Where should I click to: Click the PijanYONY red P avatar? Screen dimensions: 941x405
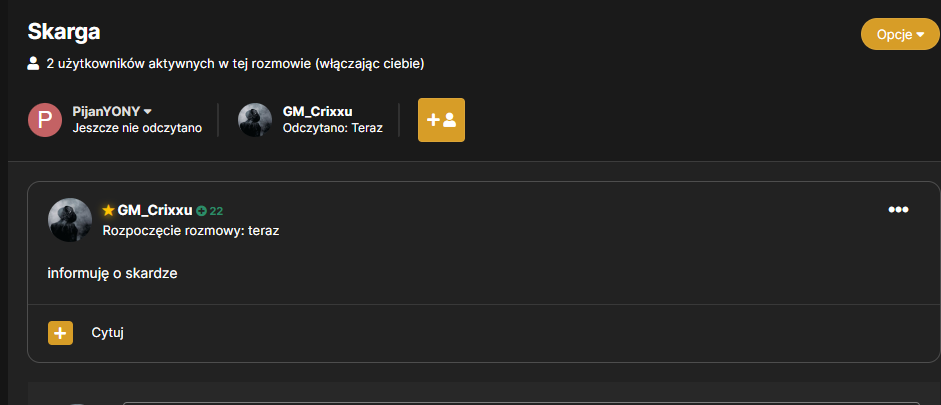(45, 120)
